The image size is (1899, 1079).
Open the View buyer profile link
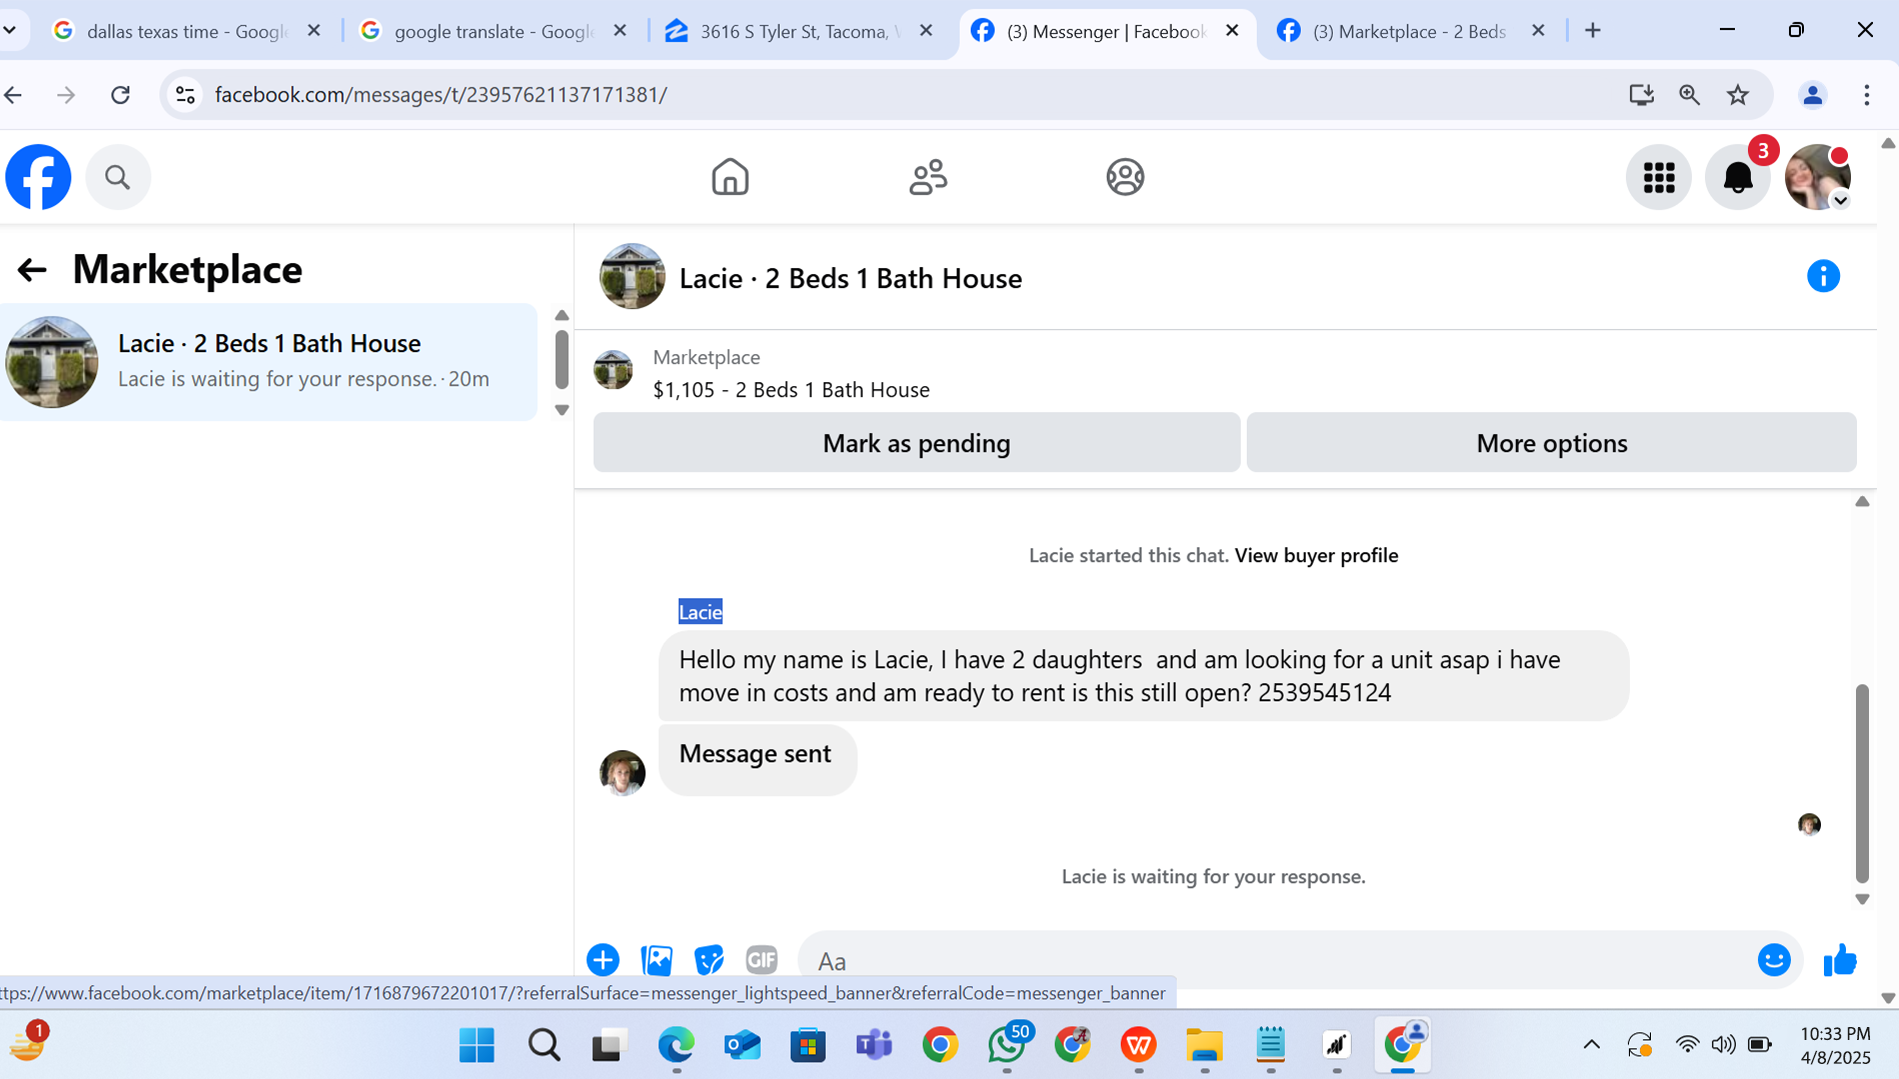point(1316,555)
